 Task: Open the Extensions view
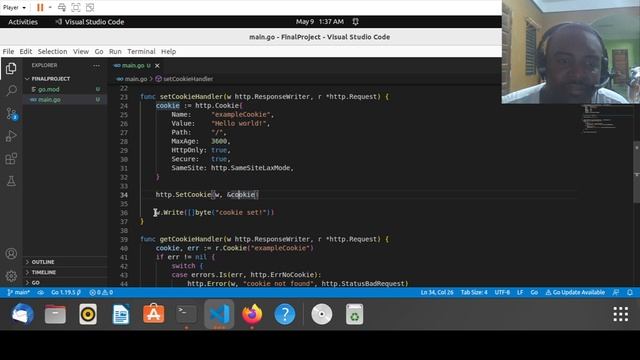tap(11, 158)
